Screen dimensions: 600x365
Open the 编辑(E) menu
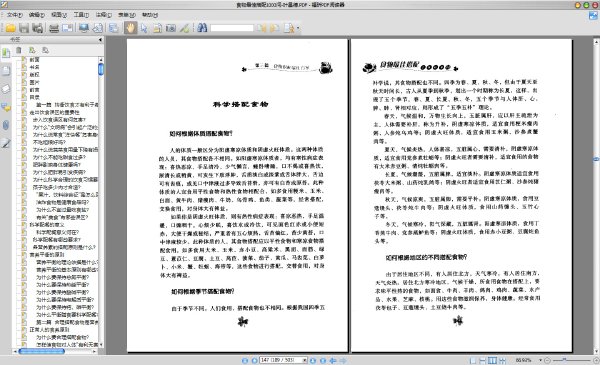click(37, 15)
